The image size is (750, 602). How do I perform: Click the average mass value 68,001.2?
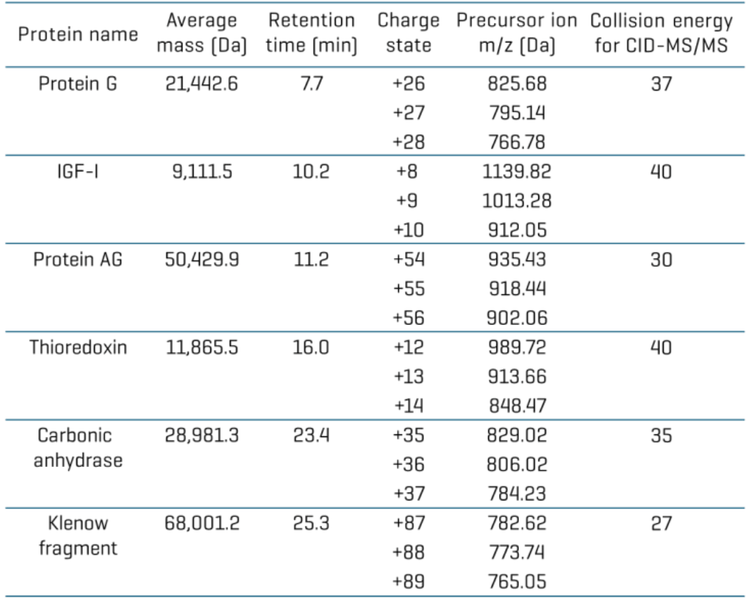(202, 523)
